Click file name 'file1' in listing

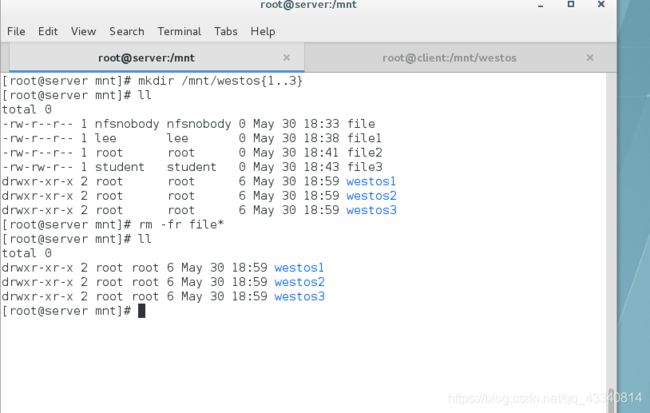coord(364,138)
